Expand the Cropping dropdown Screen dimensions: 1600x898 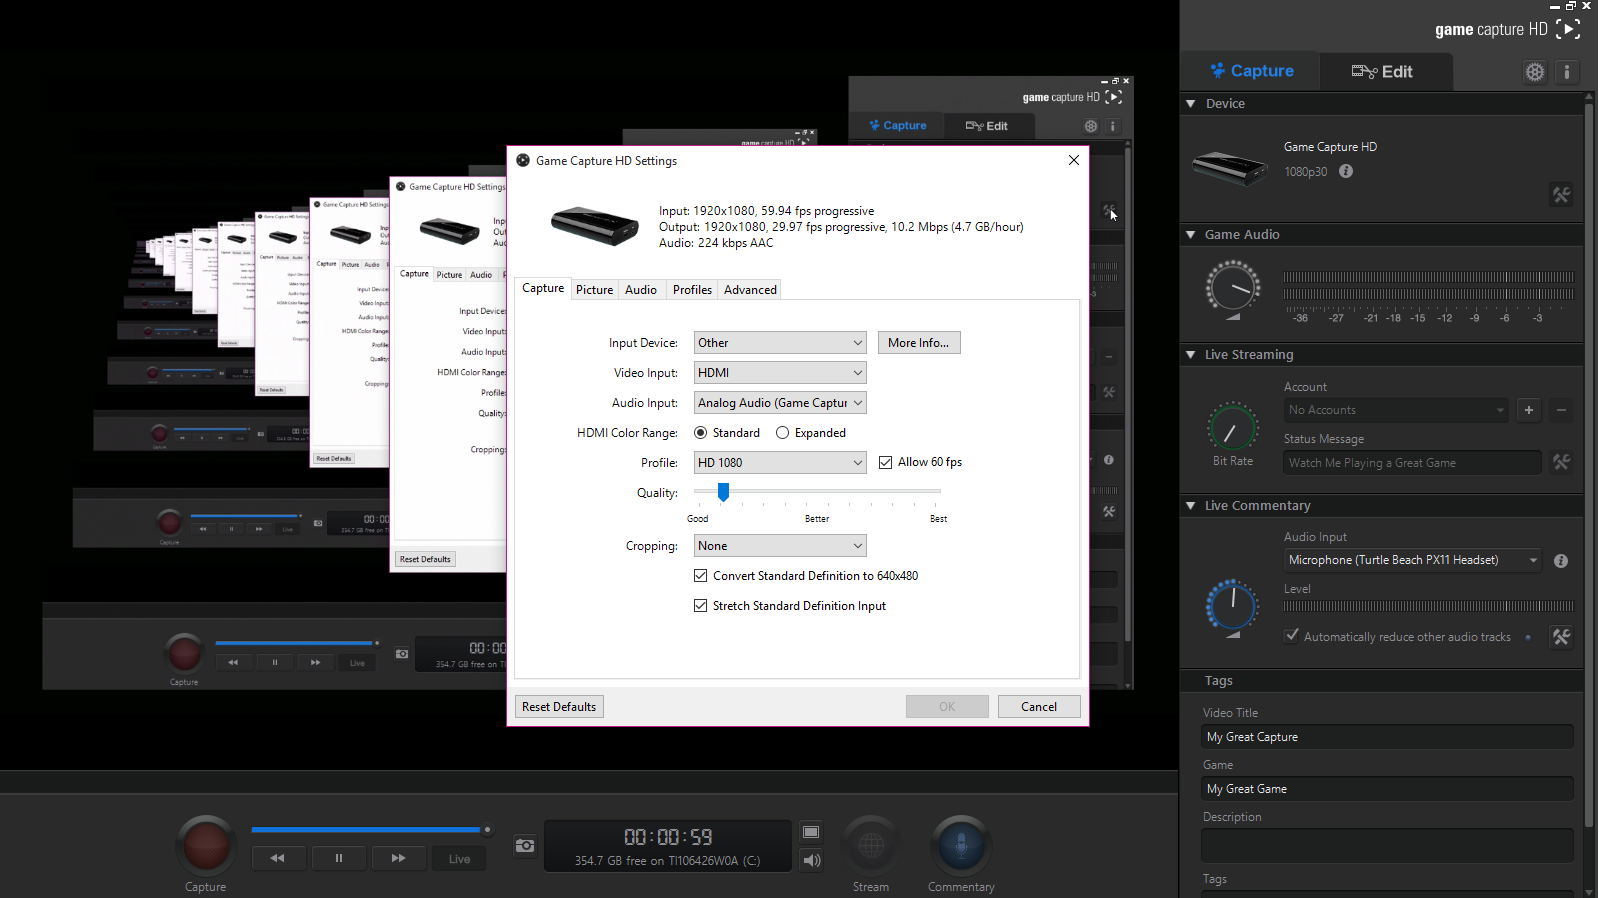click(779, 546)
